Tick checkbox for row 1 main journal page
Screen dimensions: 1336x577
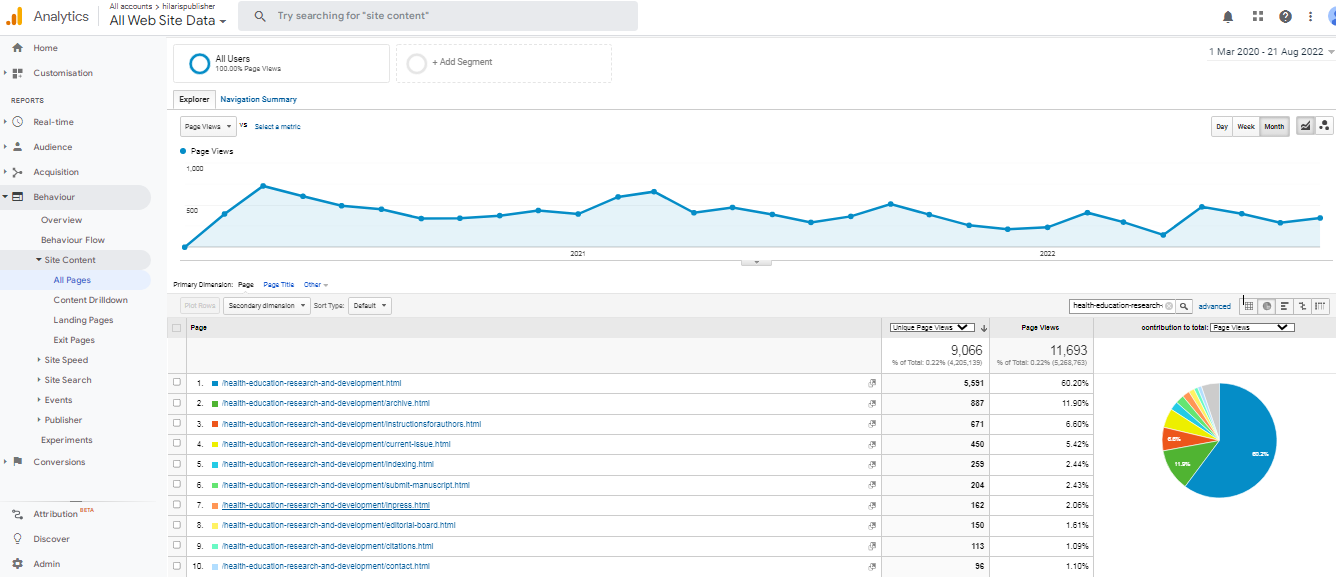(177, 383)
